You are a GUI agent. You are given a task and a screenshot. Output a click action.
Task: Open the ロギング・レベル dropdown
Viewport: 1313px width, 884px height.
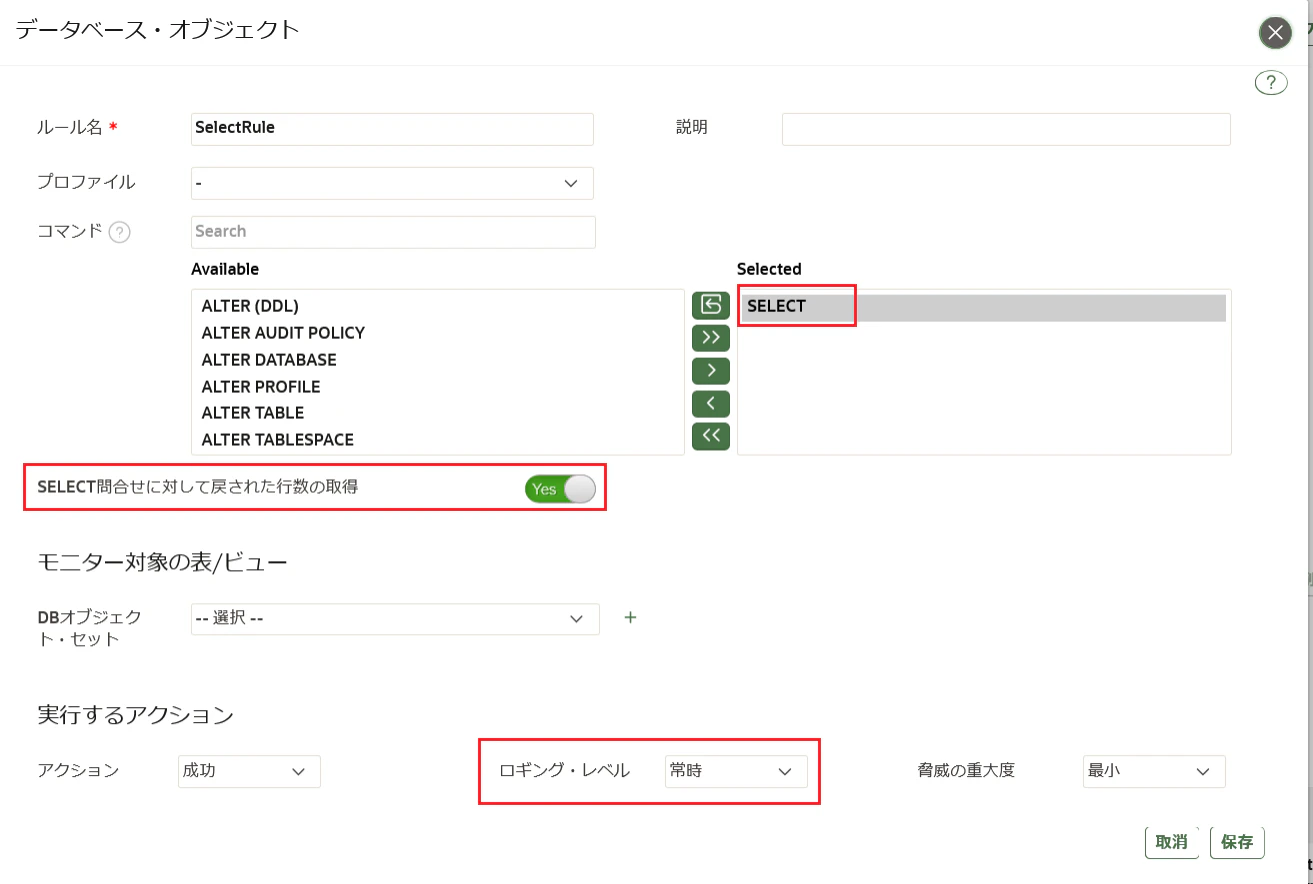(x=736, y=771)
